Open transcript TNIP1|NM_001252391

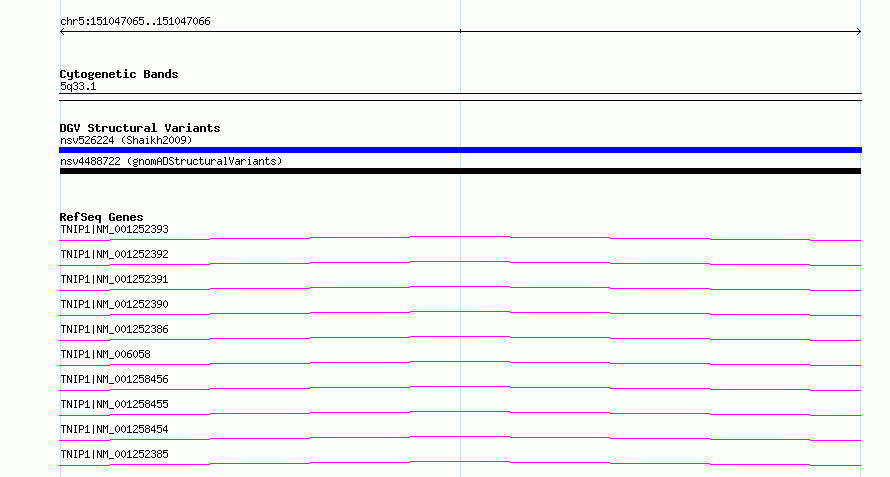[x=114, y=279]
